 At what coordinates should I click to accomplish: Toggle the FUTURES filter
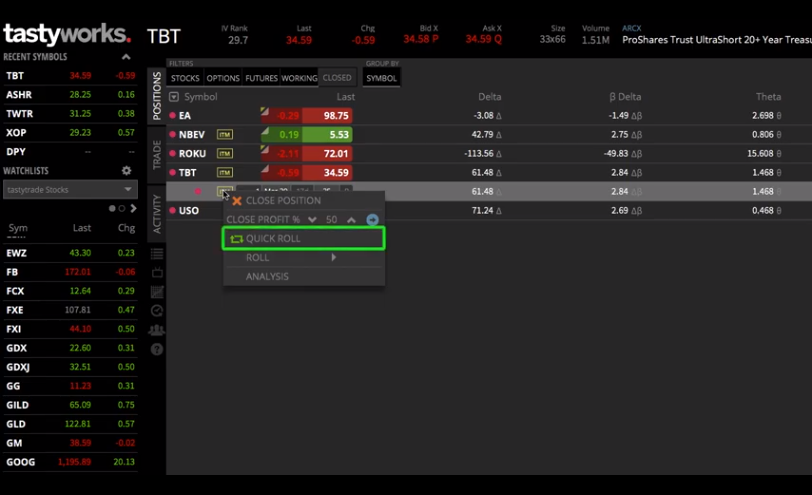pyautogui.click(x=261, y=78)
